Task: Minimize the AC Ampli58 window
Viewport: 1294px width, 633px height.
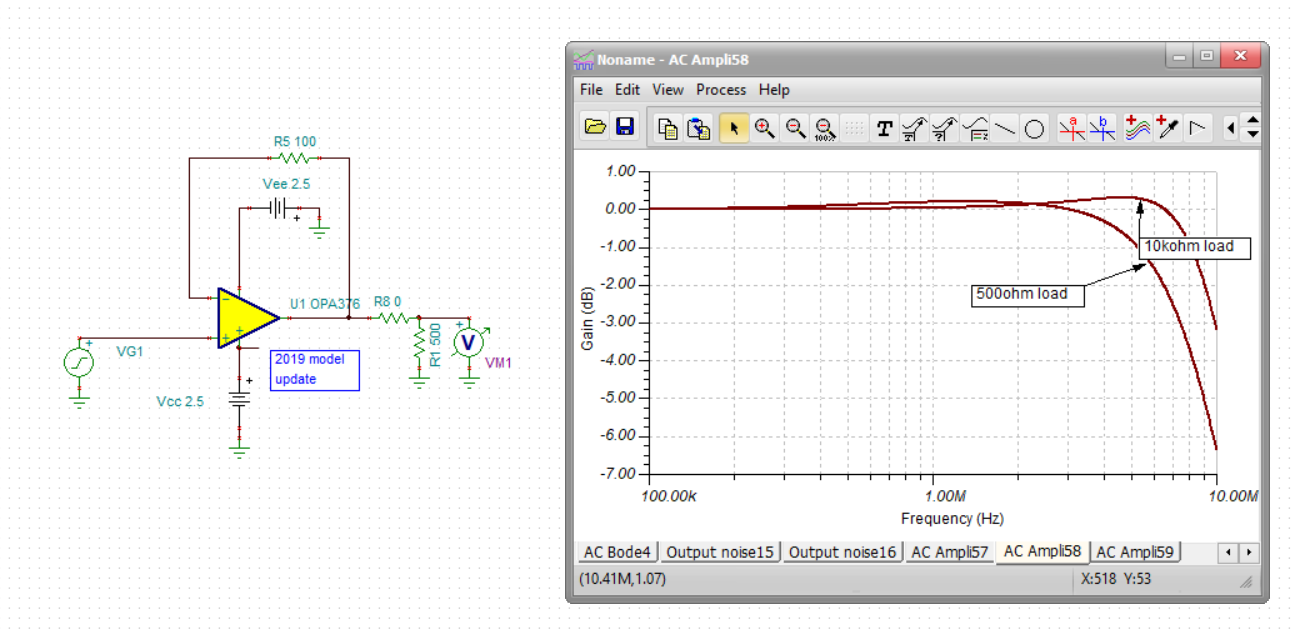Action: 1180,56
